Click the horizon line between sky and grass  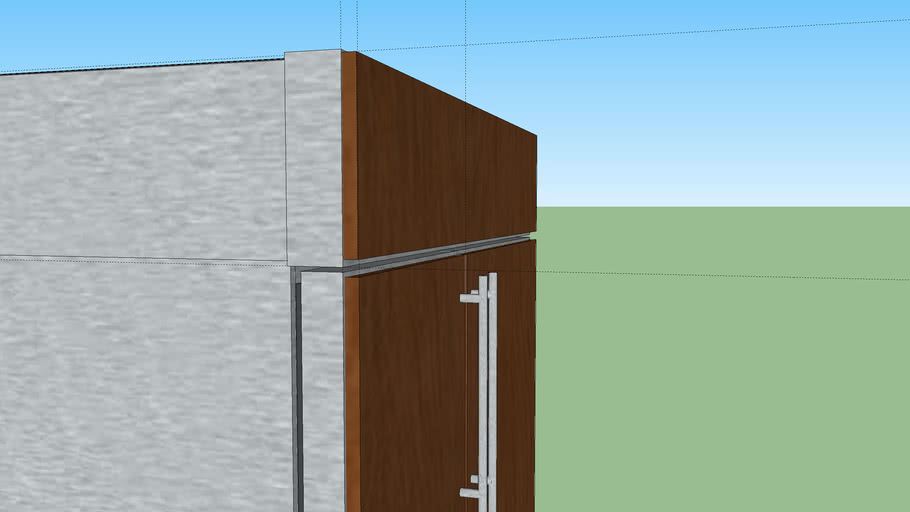click(x=720, y=207)
